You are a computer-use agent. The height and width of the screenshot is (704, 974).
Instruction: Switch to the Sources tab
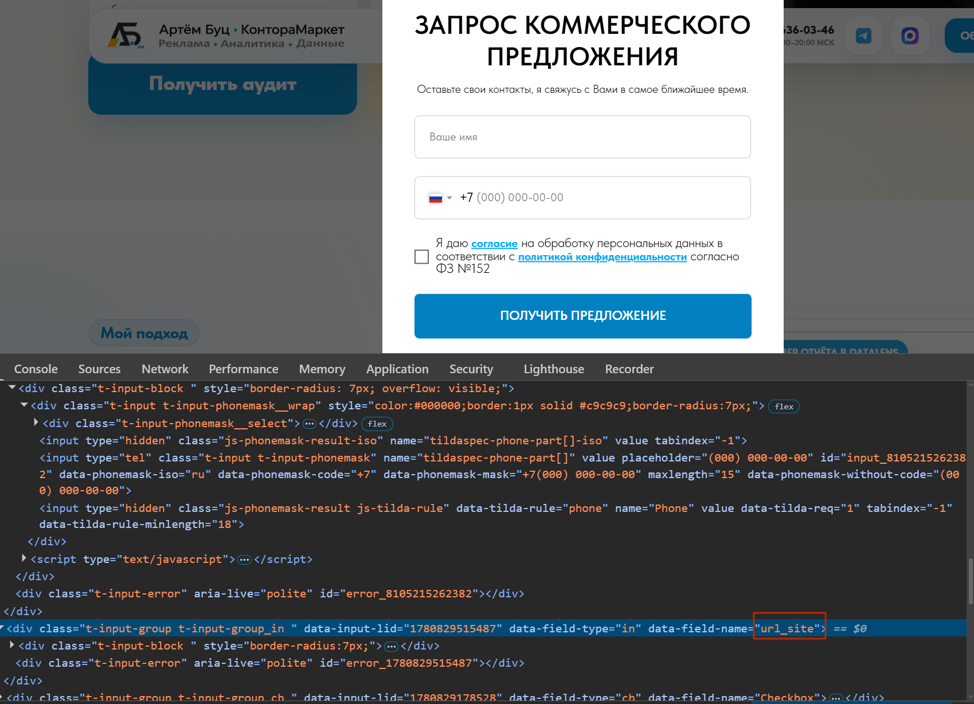coord(99,368)
